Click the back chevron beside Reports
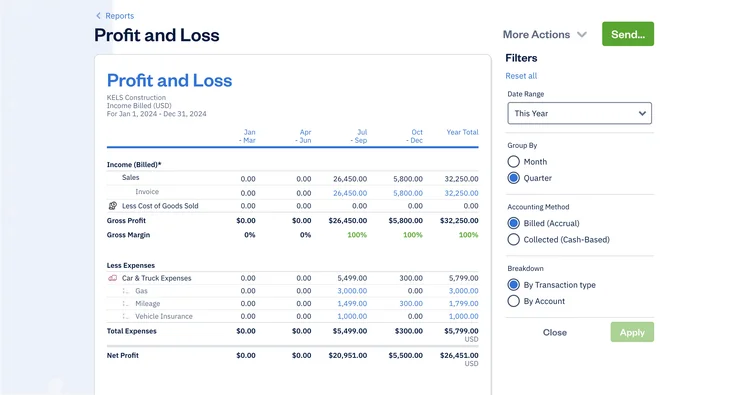 tap(98, 16)
